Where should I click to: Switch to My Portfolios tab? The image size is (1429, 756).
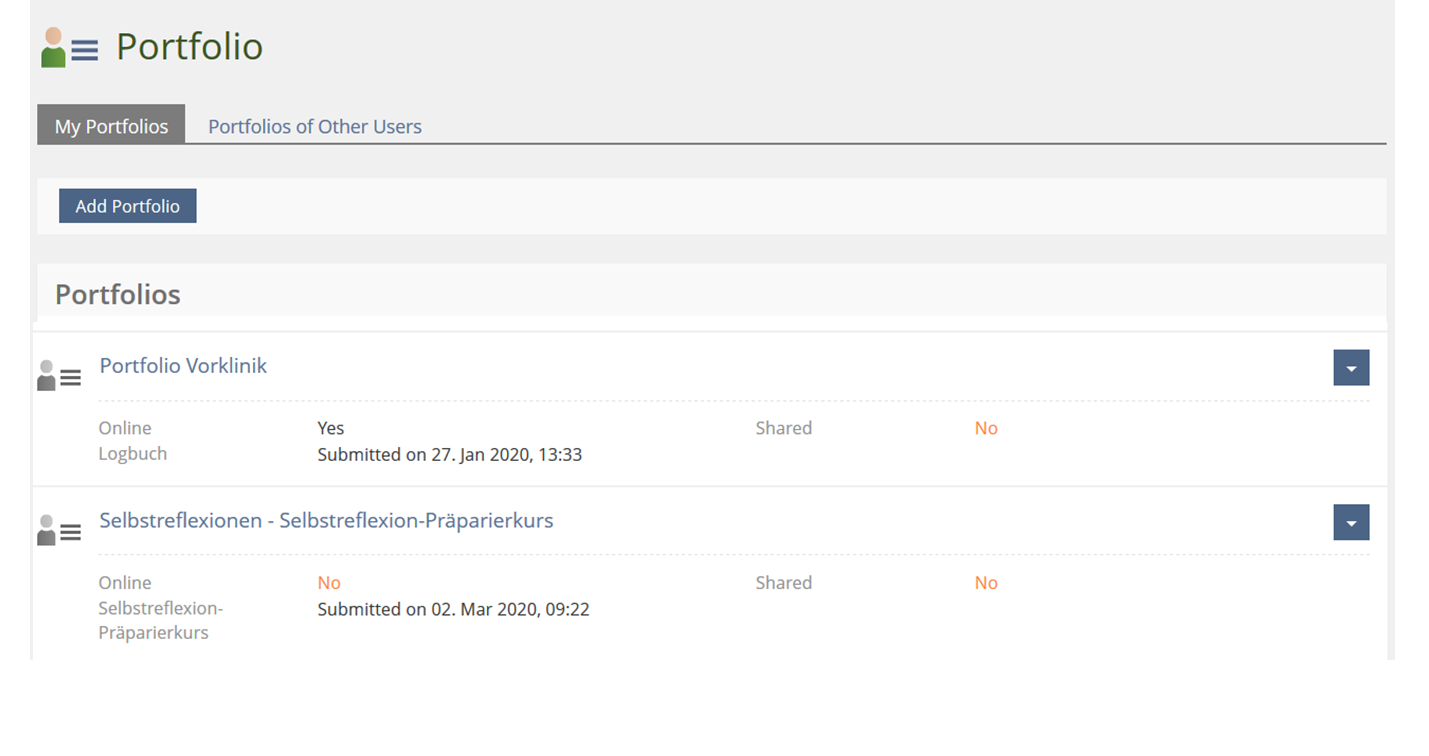point(111,126)
